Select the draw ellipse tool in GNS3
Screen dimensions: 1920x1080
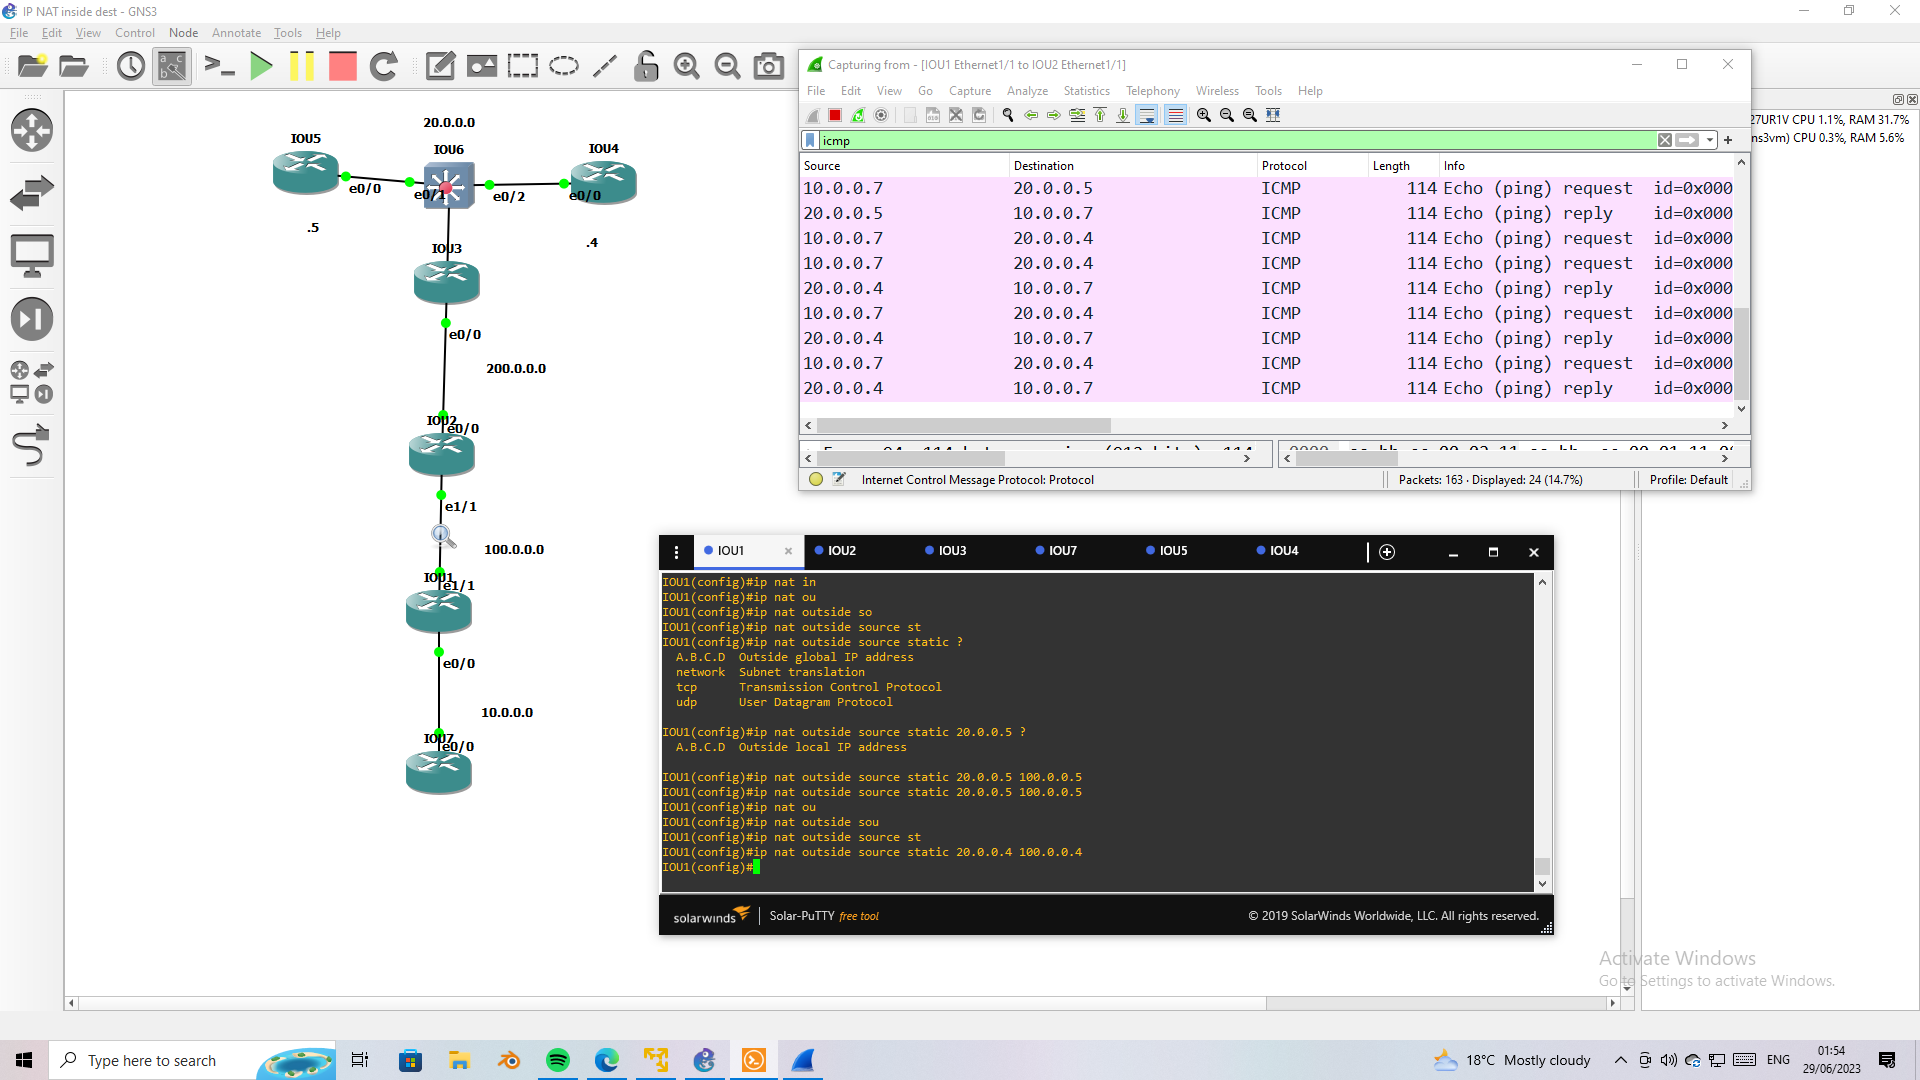click(x=563, y=66)
